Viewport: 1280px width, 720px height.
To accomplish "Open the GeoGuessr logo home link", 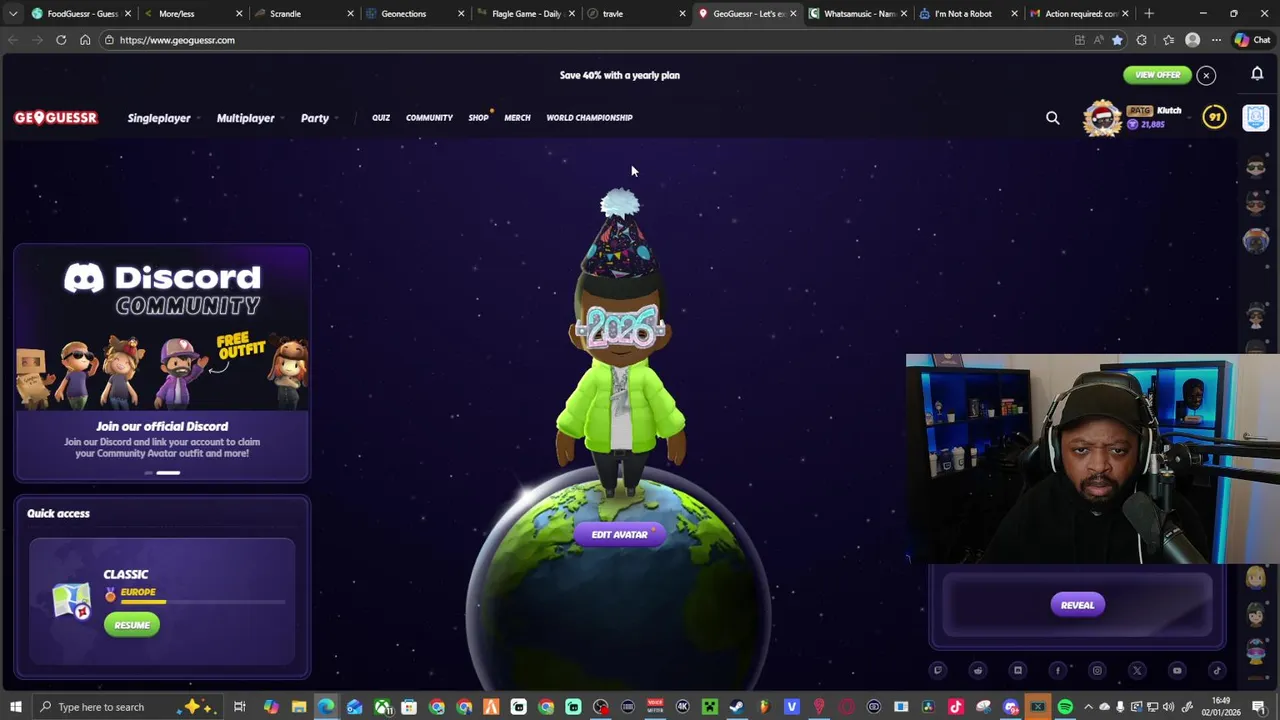I will (x=56, y=118).
